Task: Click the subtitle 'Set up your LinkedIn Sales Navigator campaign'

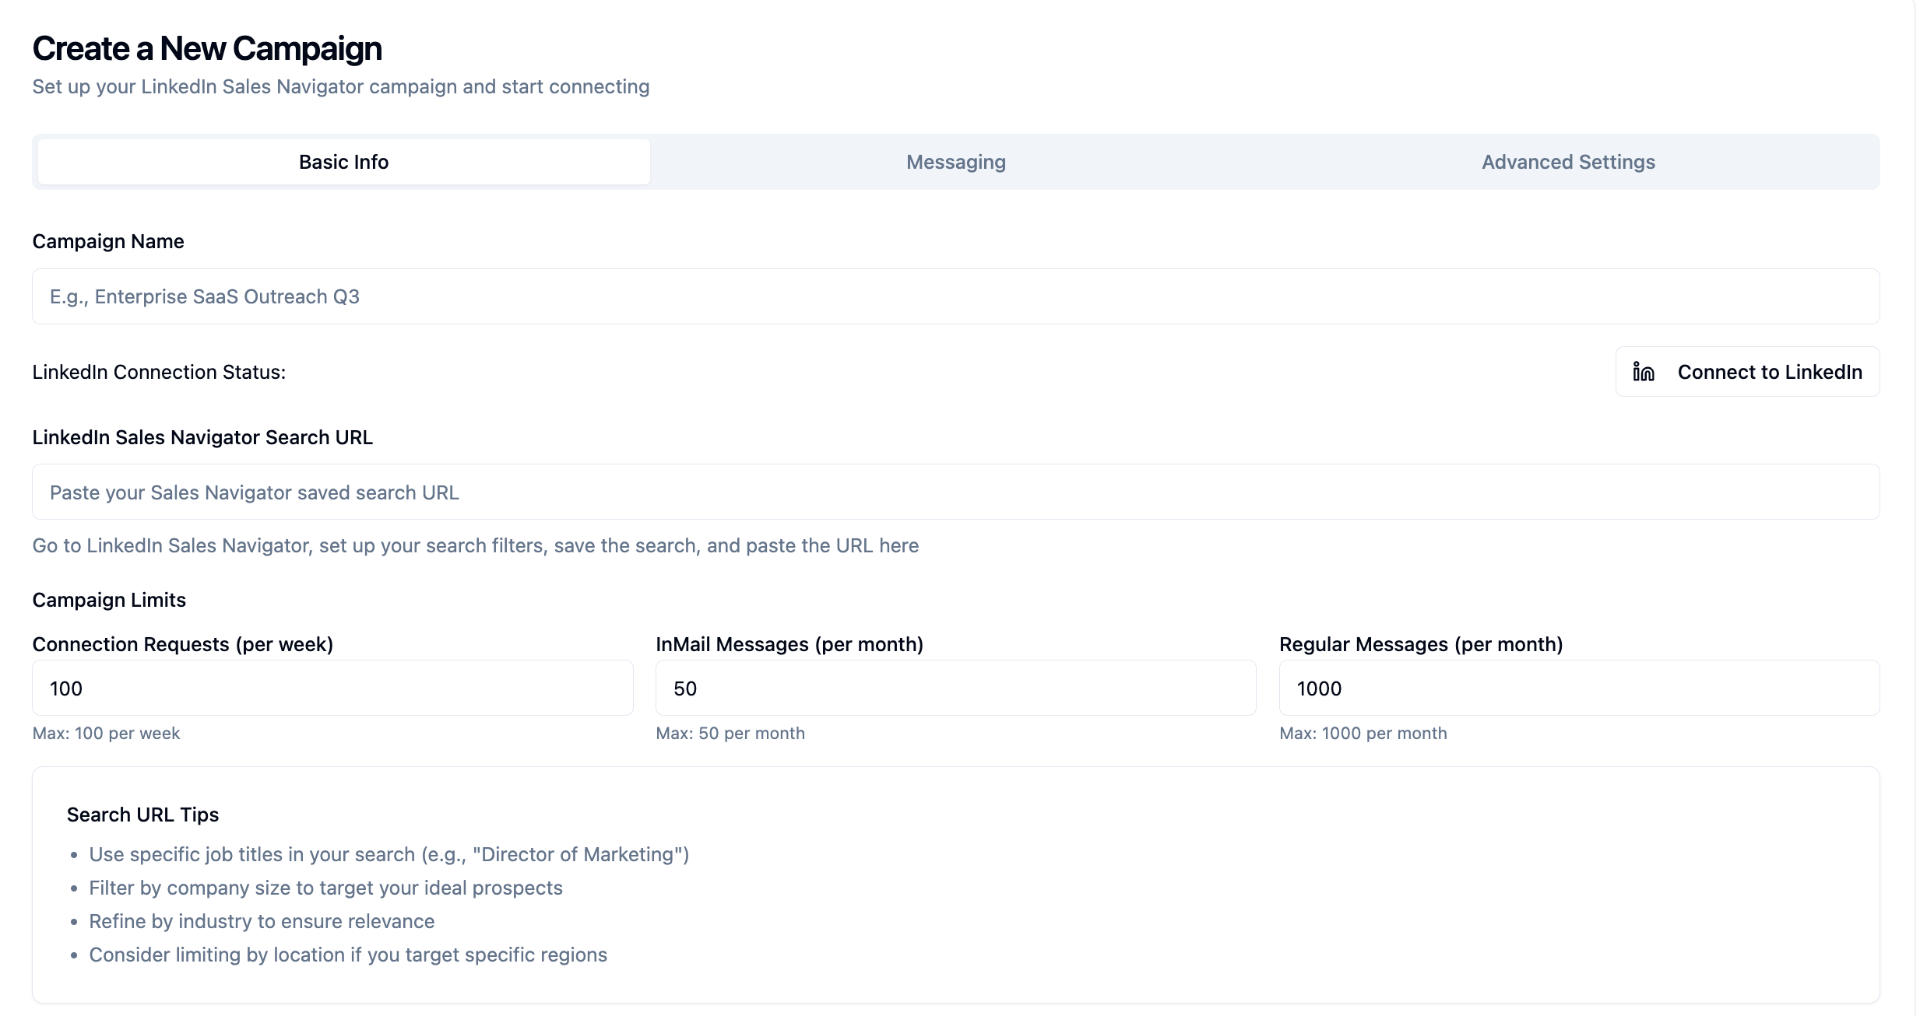Action: [341, 87]
